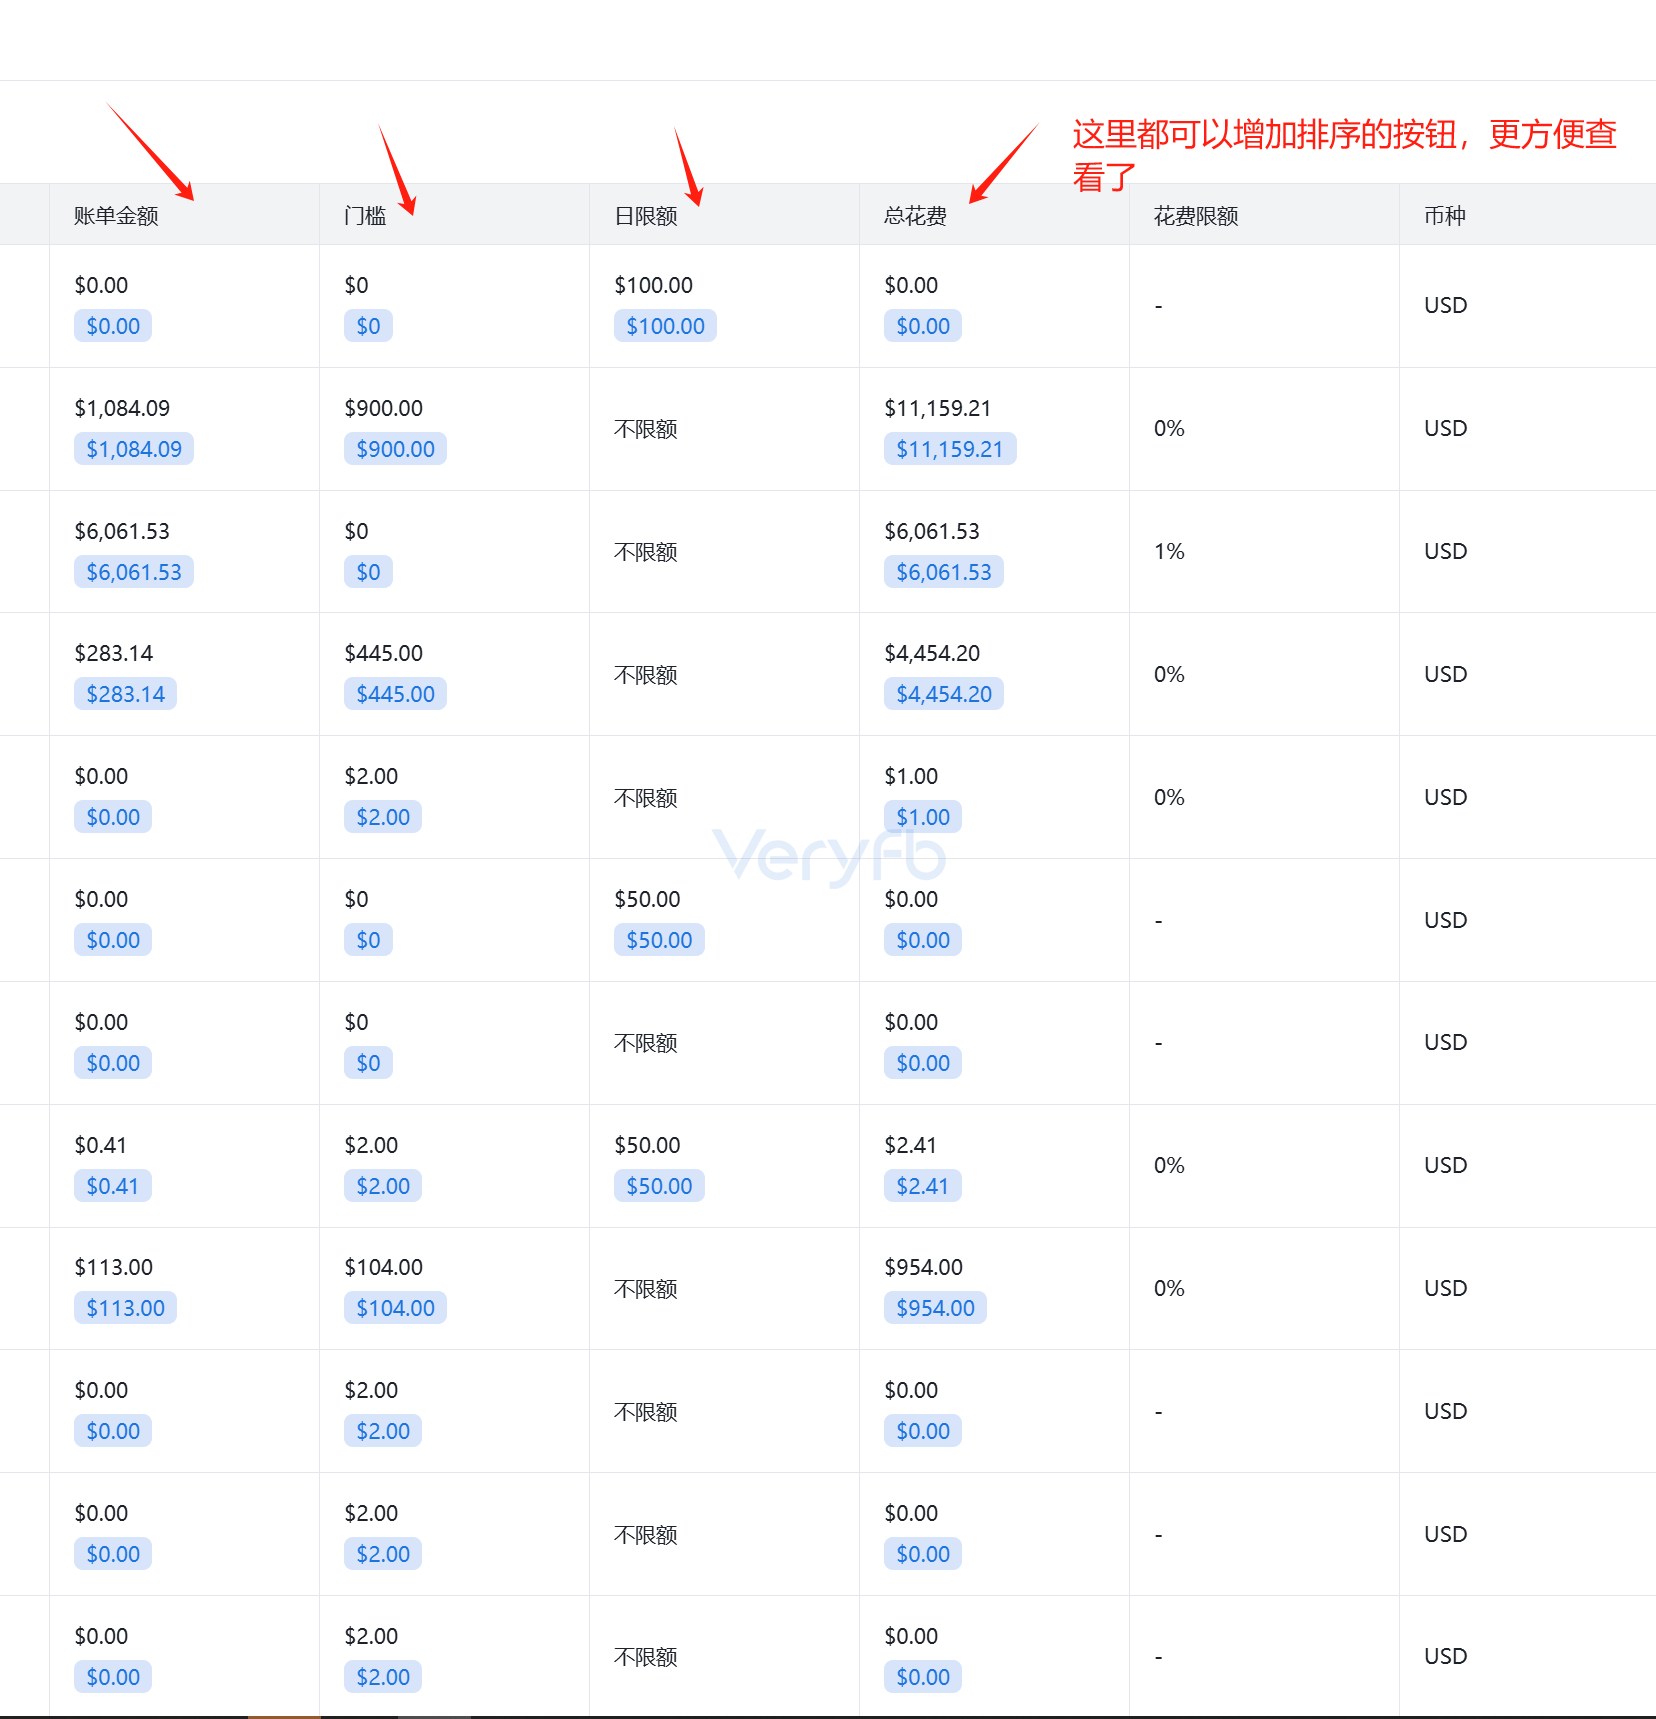Viewport: 1656px width, 1719px height.
Task: Click USD in the $0.41 row
Action: click(1446, 1165)
